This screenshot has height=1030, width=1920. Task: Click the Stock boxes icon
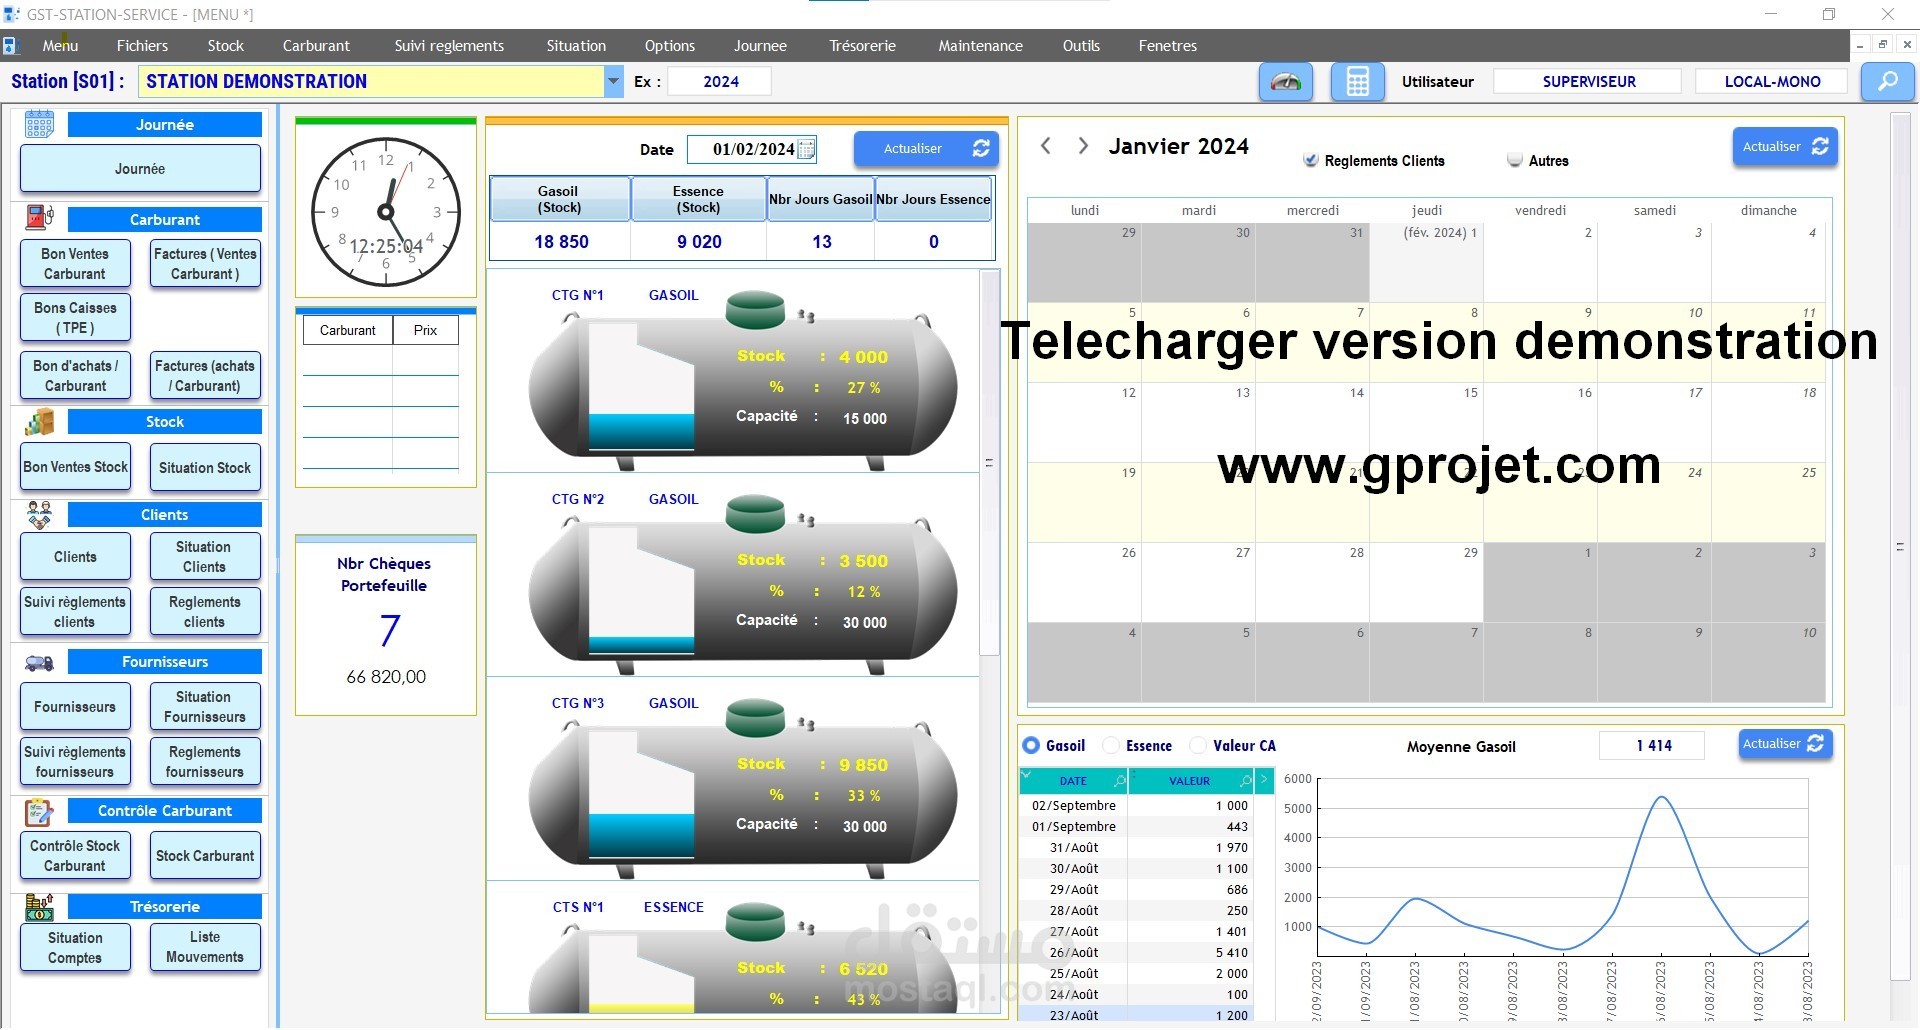(40, 421)
